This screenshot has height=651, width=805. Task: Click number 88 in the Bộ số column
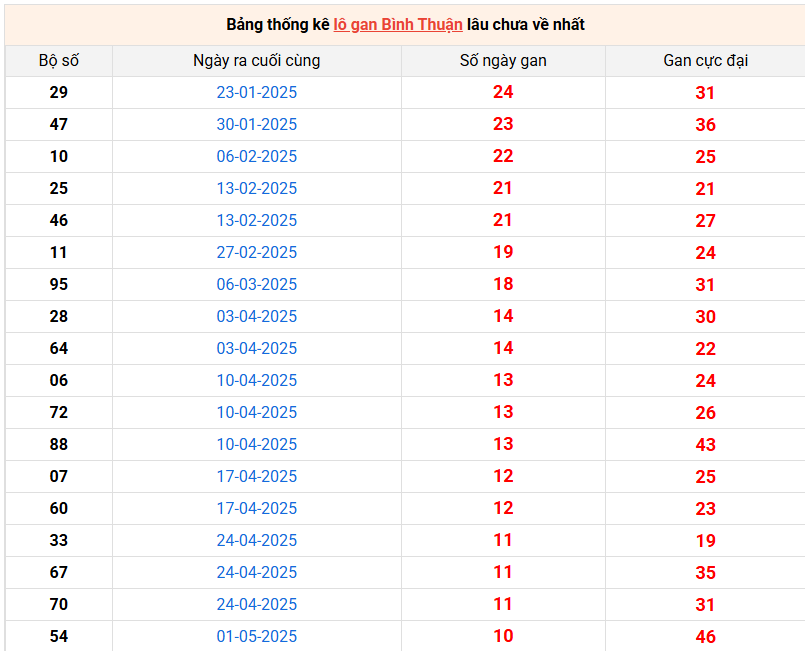coord(59,444)
